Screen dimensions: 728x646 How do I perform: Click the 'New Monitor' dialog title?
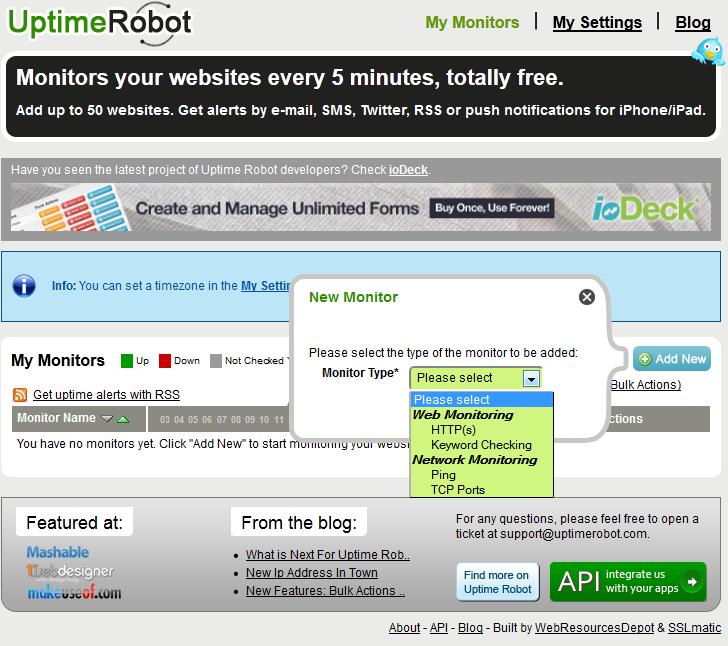pyautogui.click(x=354, y=297)
